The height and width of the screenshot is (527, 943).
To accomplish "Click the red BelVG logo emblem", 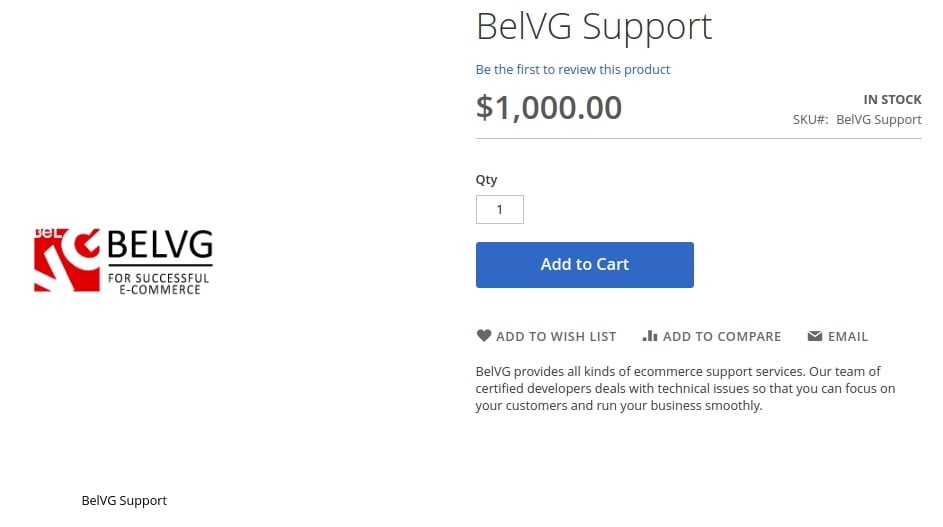I will 67,260.
